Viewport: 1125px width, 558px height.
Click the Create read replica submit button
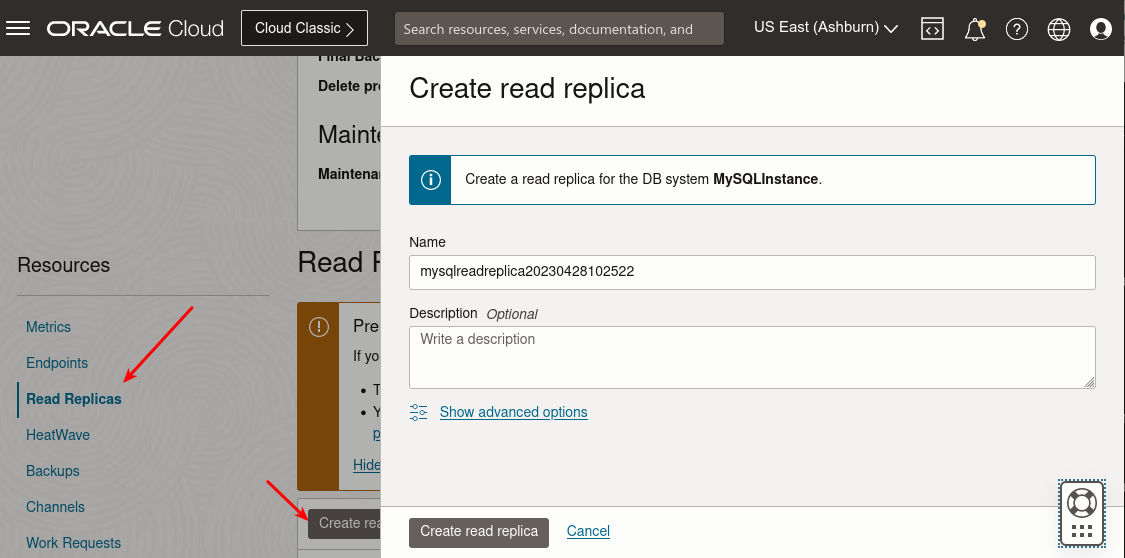tap(479, 532)
